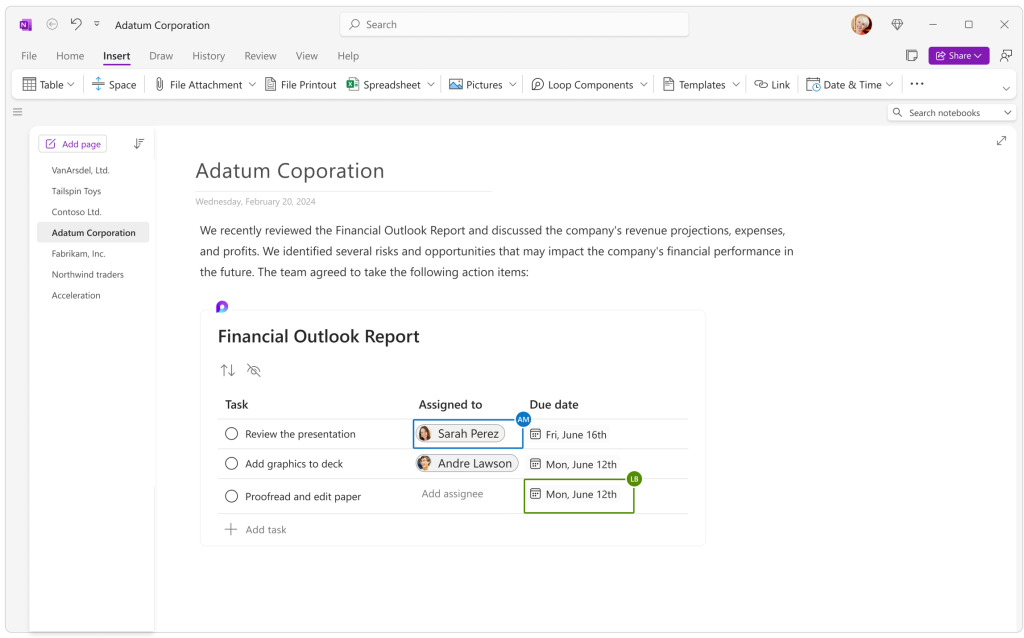This screenshot has width=1024, height=638.
Task: Go back using the back arrow icon
Action: point(52,24)
